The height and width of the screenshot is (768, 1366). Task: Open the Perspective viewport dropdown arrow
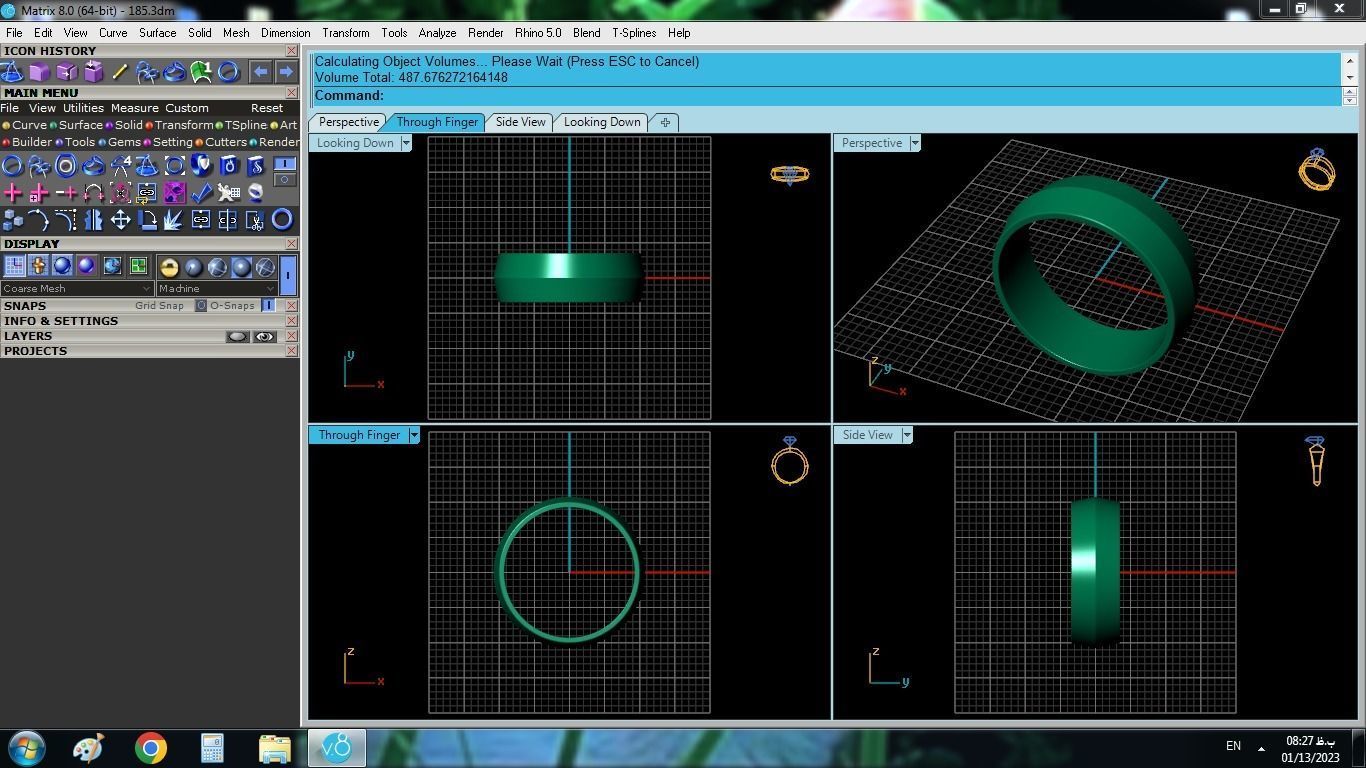tap(914, 143)
